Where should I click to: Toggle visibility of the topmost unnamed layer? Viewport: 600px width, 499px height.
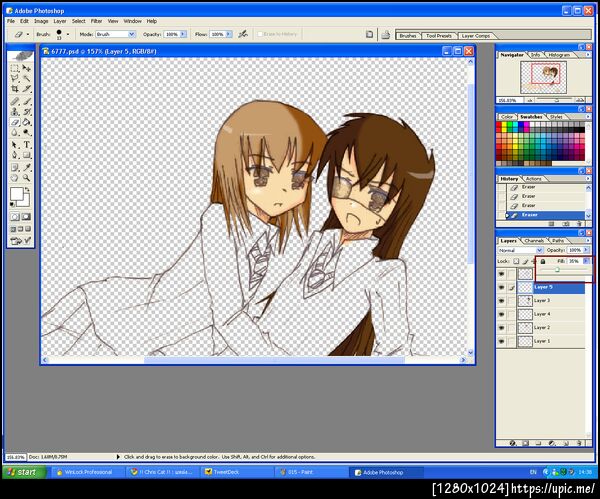[501, 274]
